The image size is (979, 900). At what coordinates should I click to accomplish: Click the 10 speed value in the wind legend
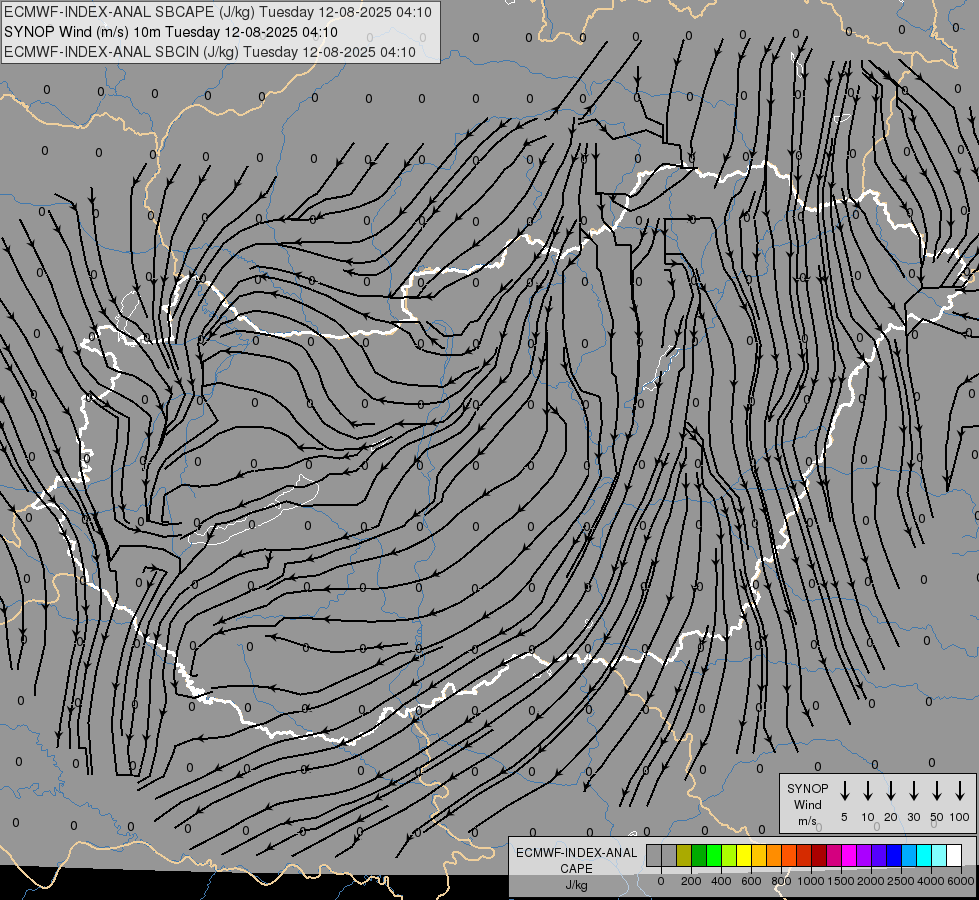click(x=868, y=817)
